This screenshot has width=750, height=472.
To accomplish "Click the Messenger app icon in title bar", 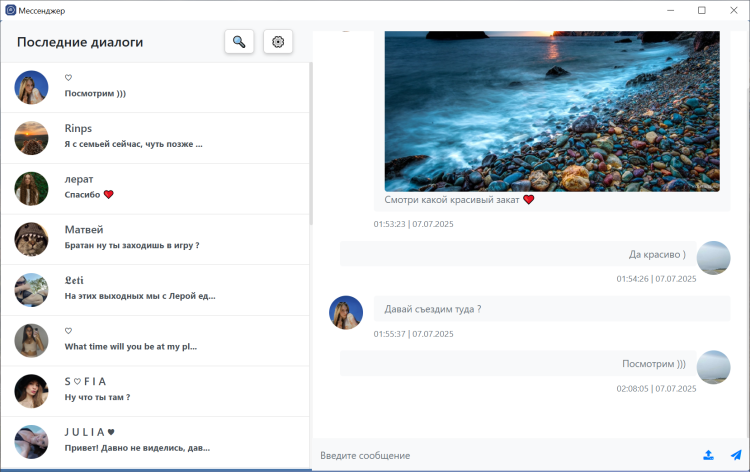I will 11,10.
